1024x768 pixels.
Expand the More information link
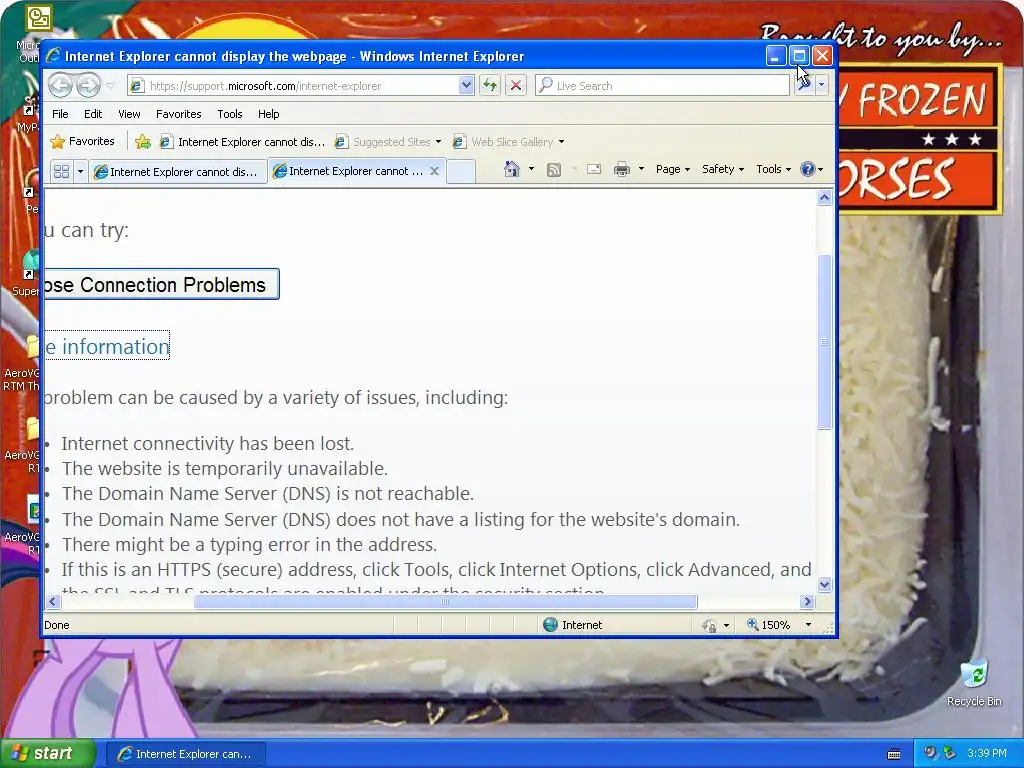[107, 346]
